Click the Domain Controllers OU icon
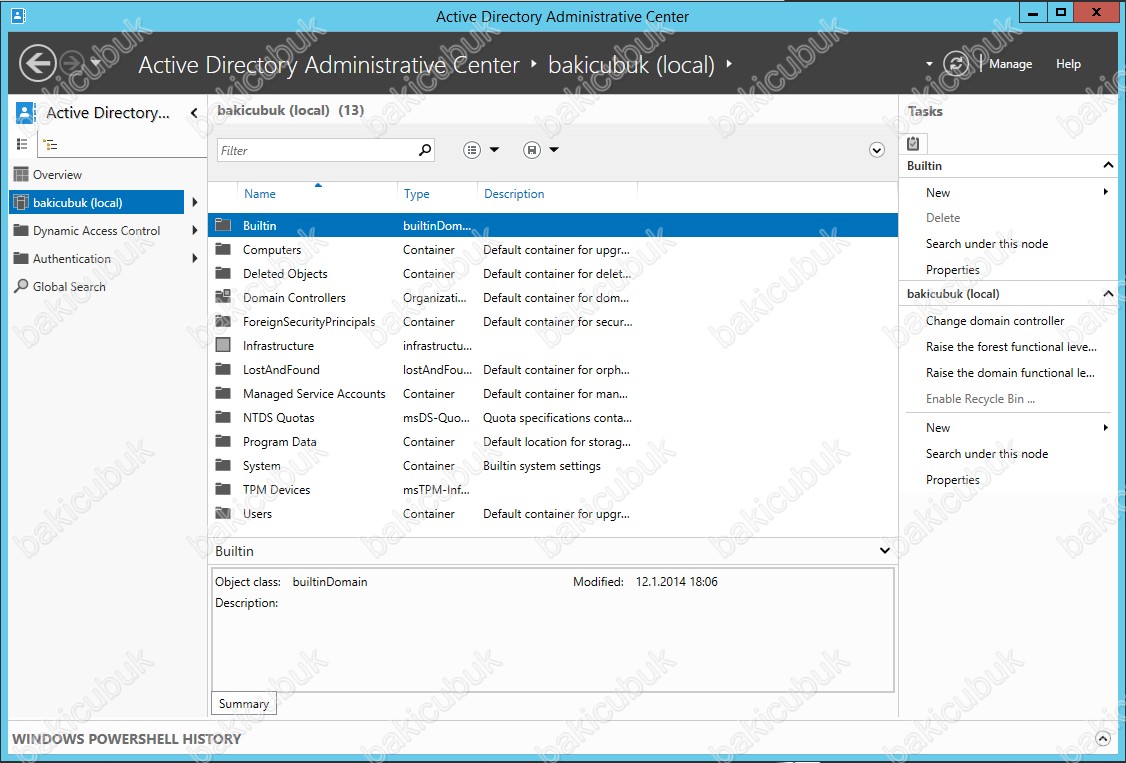 pos(223,297)
